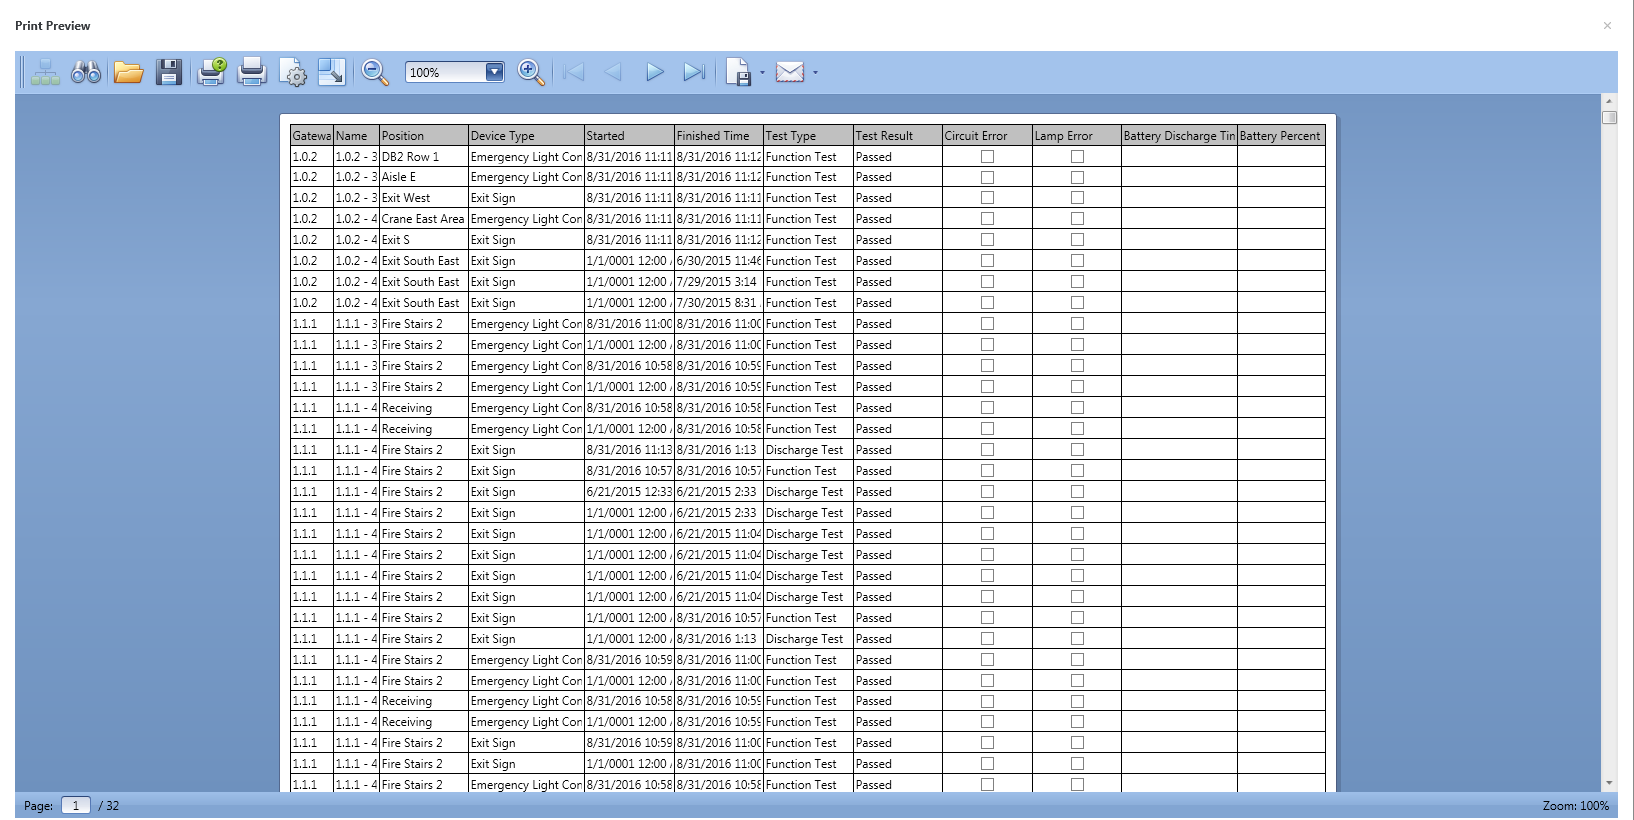This screenshot has height=820, width=1634.
Task: Go to the next page arrow
Action: pos(654,72)
